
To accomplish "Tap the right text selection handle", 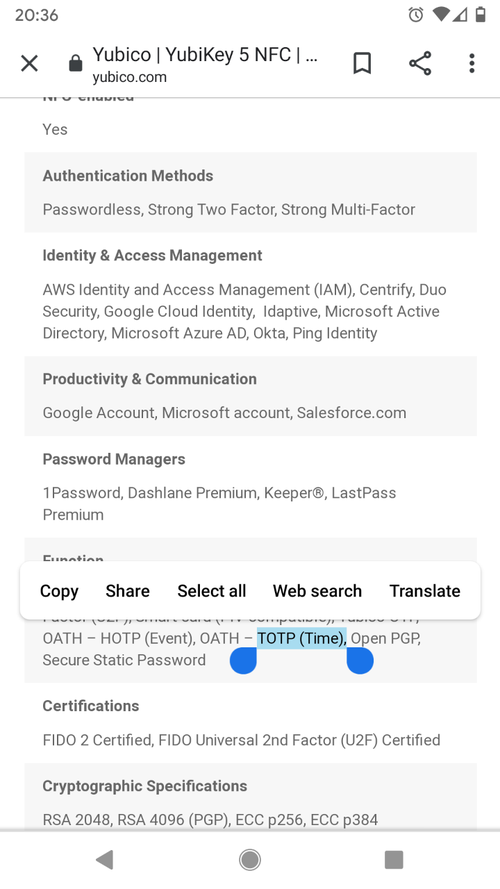I will point(359,661).
